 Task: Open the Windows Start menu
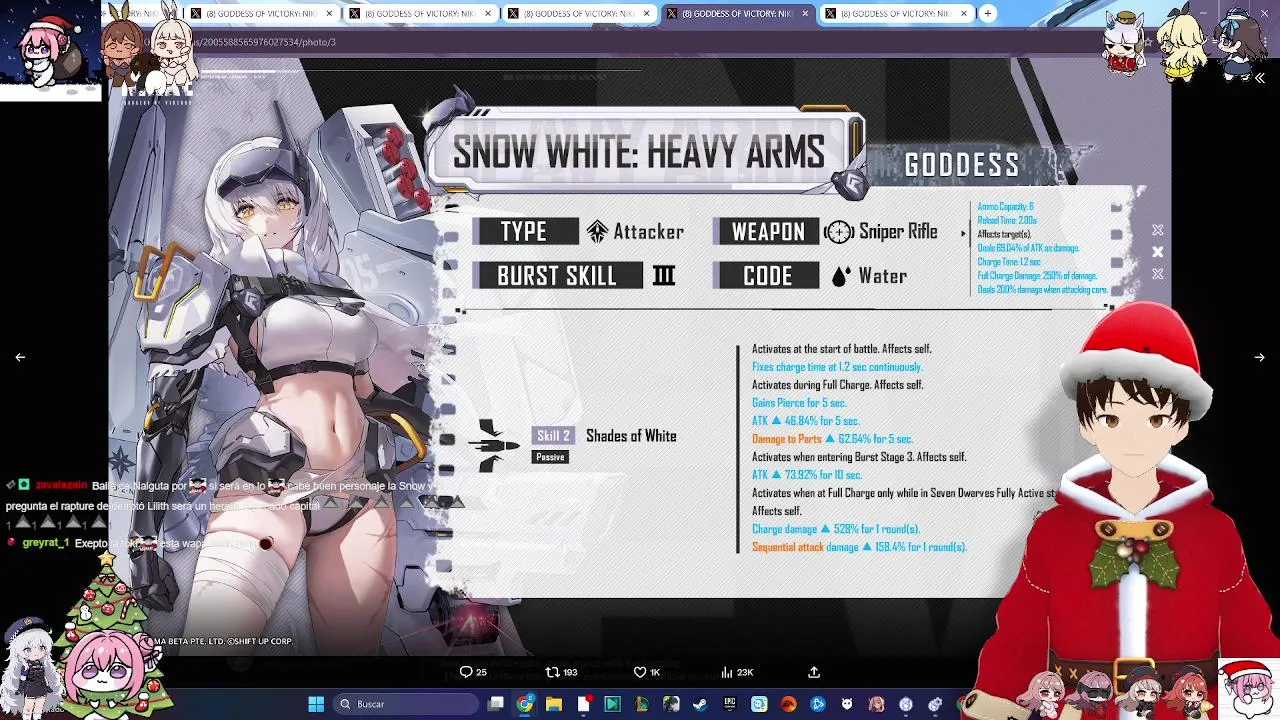(316, 704)
